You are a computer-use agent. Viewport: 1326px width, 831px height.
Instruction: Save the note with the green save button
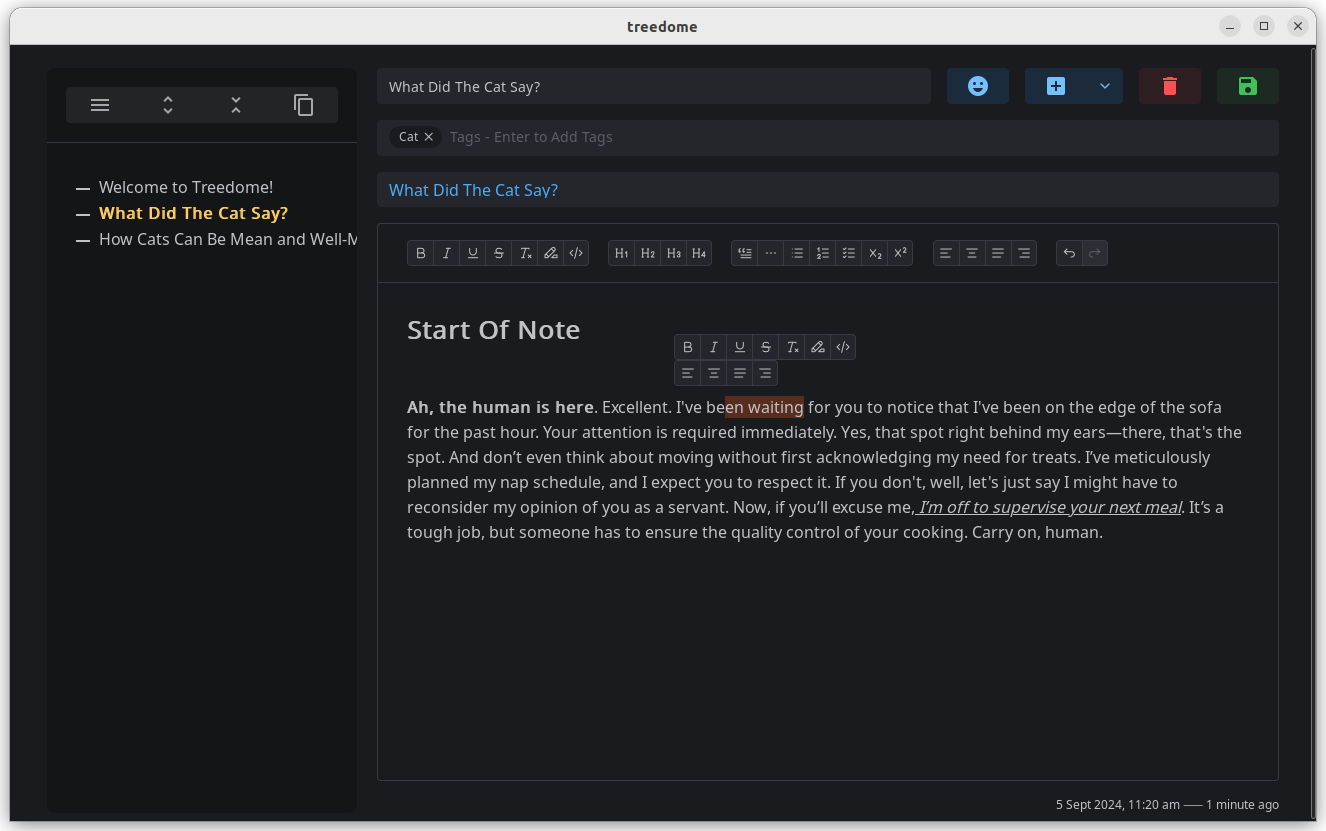pos(1247,86)
